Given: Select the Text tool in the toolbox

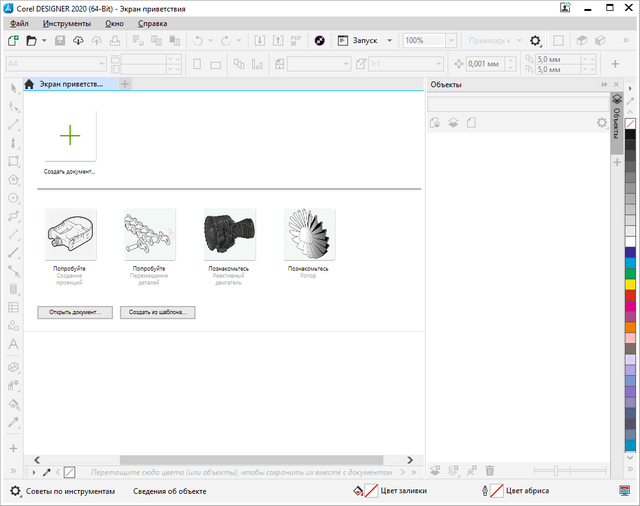Looking at the screenshot, I should pos(13,344).
